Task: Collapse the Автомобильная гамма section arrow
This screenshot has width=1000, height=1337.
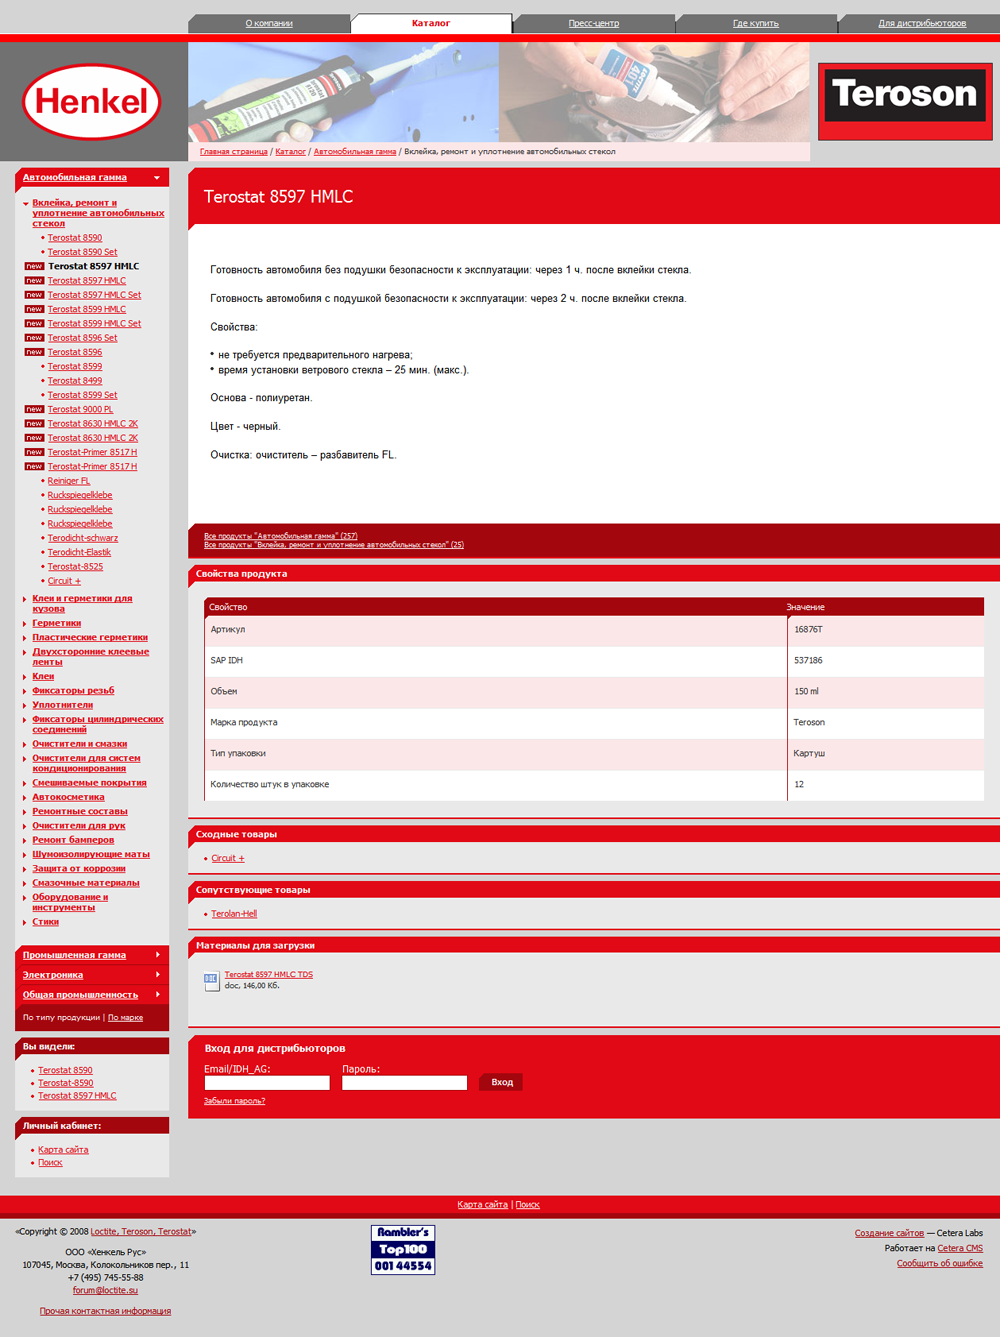Action: click(158, 177)
